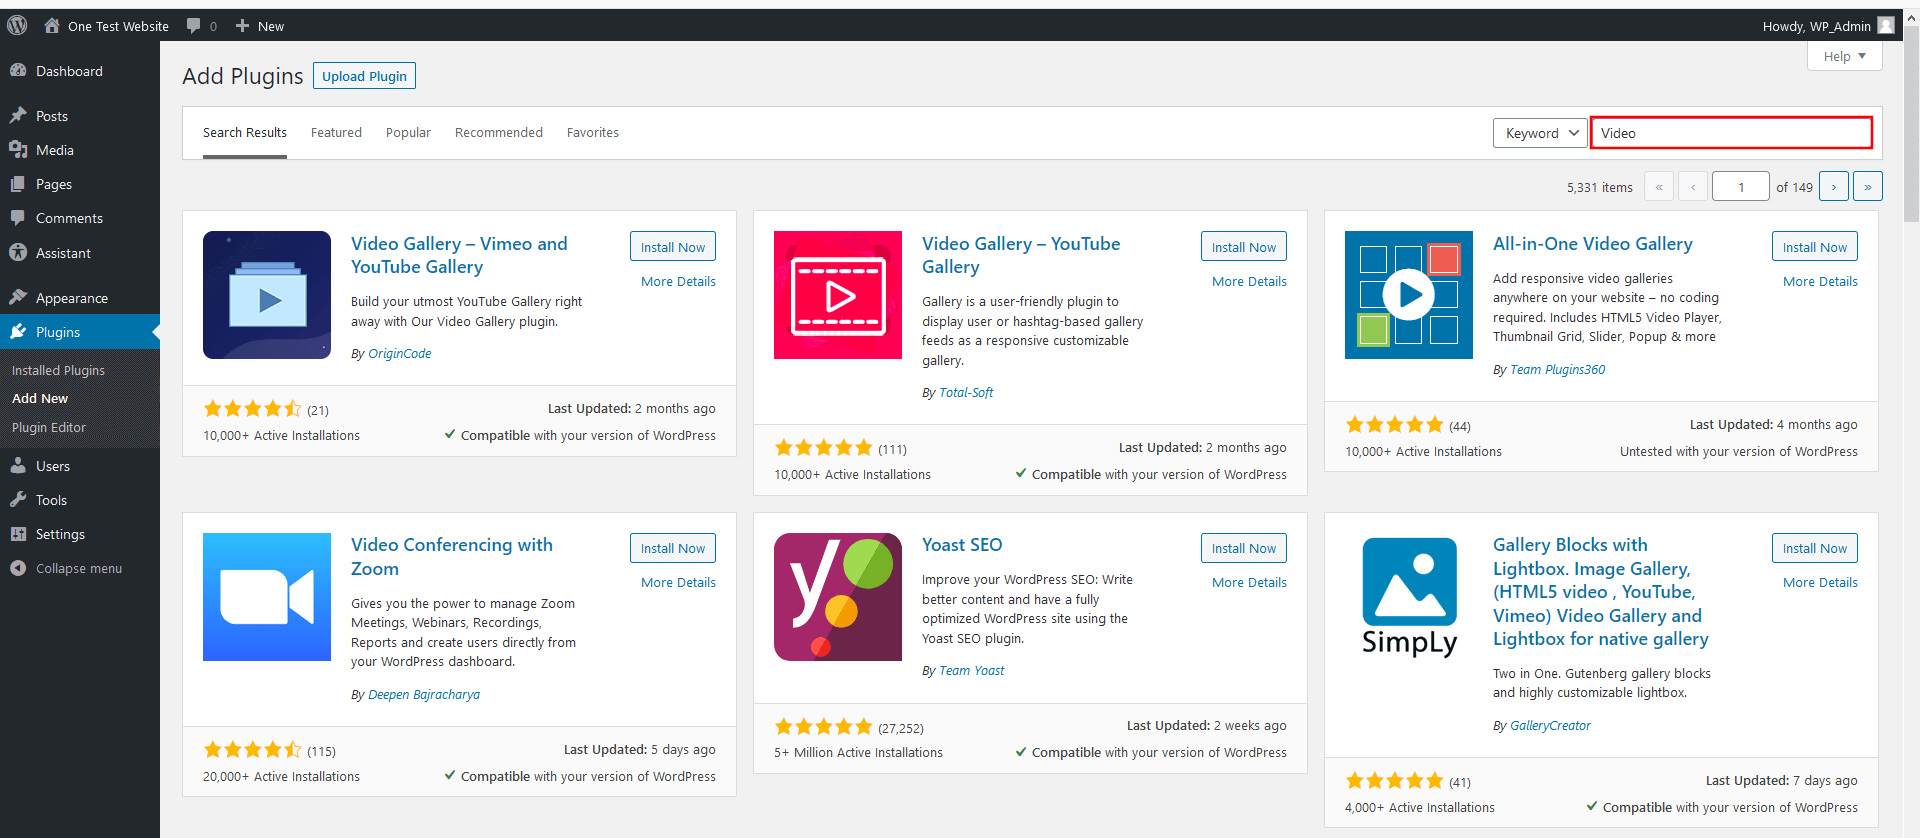Screen dimensions: 1920x838
Task: Switch to the Featured tab
Action: (x=336, y=133)
